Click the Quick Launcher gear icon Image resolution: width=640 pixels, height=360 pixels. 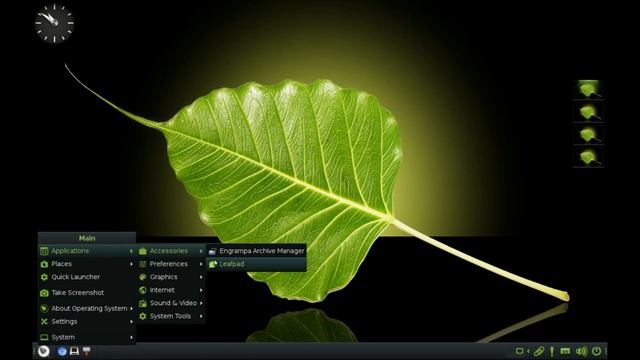[44, 277]
